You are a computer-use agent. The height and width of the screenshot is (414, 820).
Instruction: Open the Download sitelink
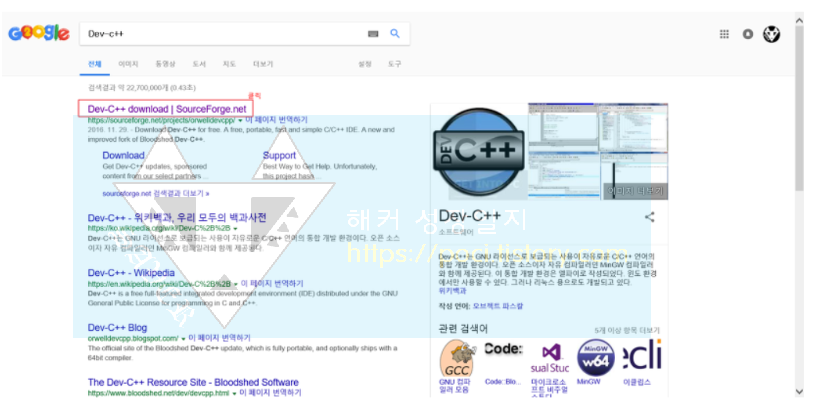[123, 155]
